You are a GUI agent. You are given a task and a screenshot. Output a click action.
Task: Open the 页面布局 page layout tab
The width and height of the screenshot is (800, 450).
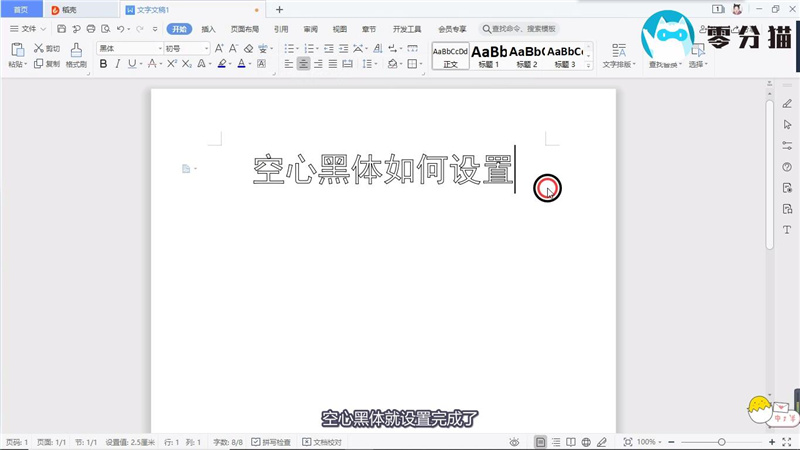pos(245,29)
